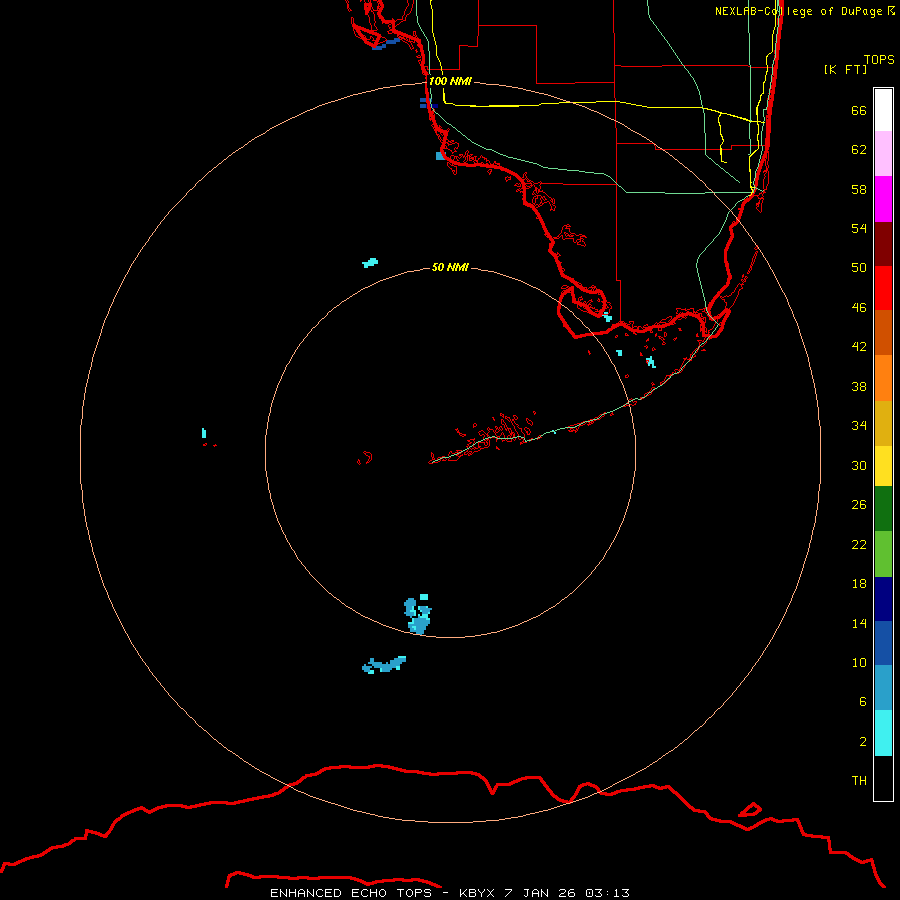Image resolution: width=900 pixels, height=900 pixels.
Task: Click the '[K FT]' legend units label
Action: click(x=845, y=69)
